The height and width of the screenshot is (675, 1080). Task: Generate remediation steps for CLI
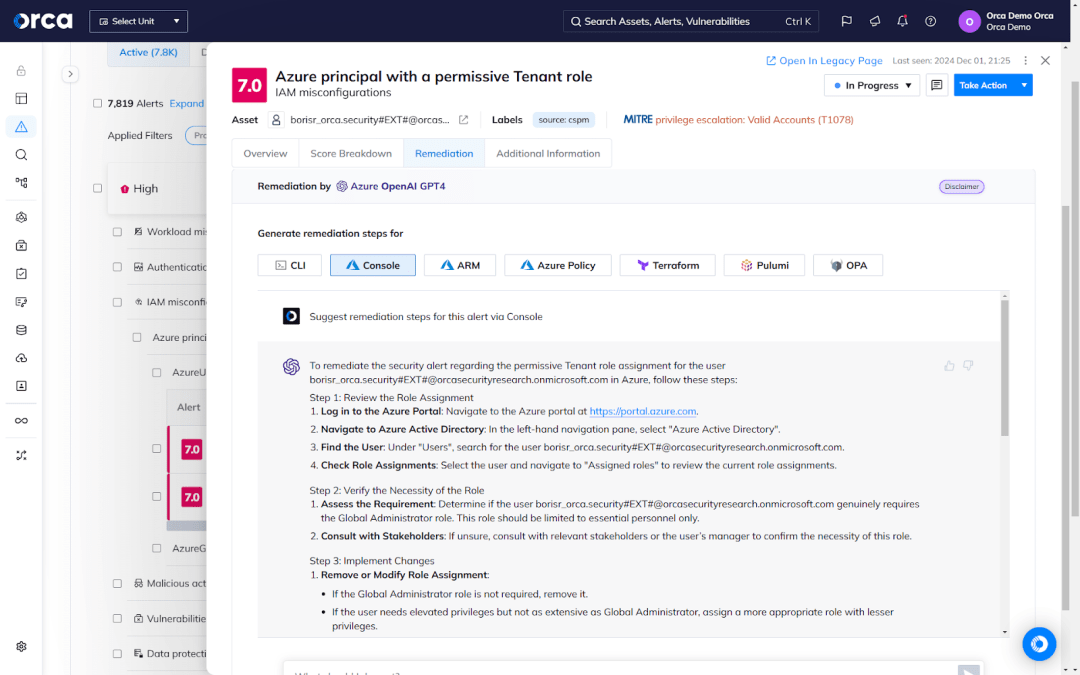[290, 265]
